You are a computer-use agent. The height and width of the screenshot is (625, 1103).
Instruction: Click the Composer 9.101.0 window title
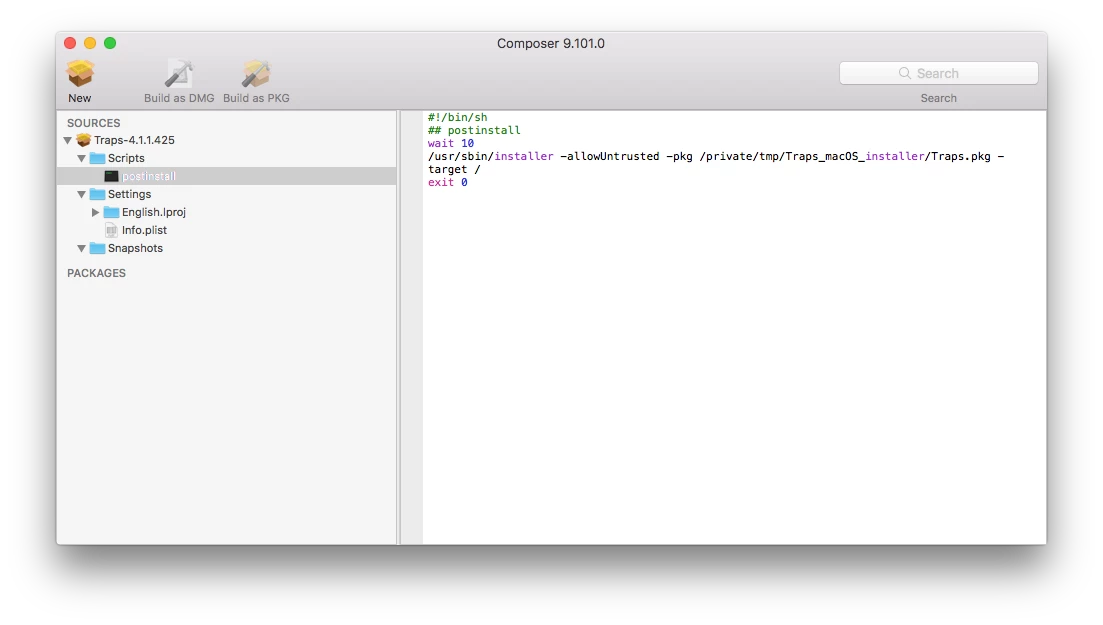pyautogui.click(x=551, y=44)
